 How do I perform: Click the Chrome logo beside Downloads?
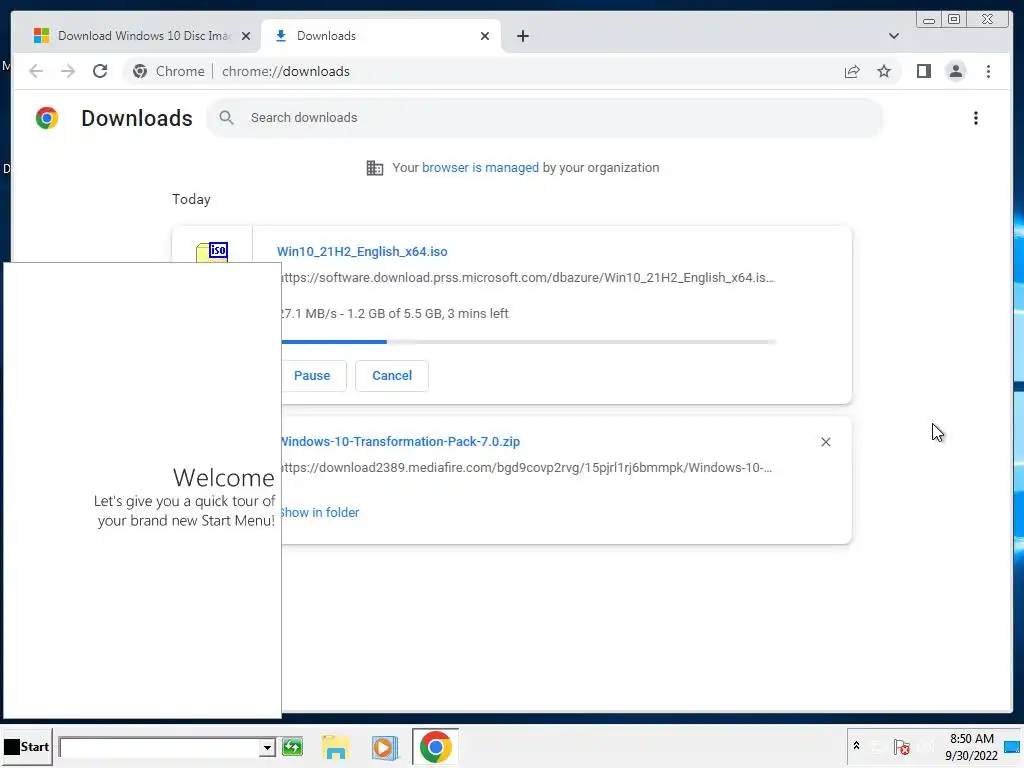pyautogui.click(x=47, y=118)
